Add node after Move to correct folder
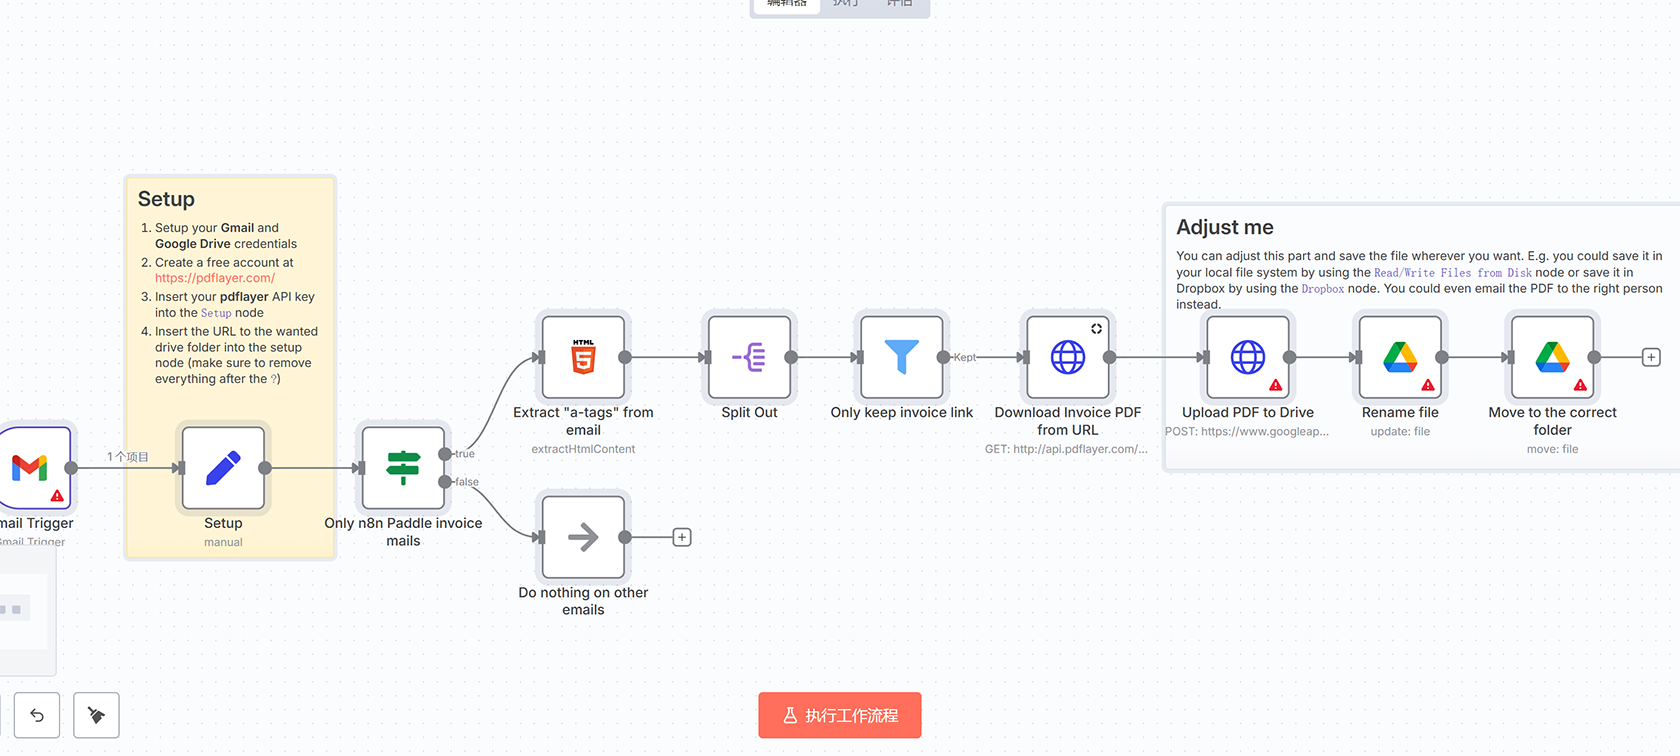The image size is (1680, 756). point(1651,357)
